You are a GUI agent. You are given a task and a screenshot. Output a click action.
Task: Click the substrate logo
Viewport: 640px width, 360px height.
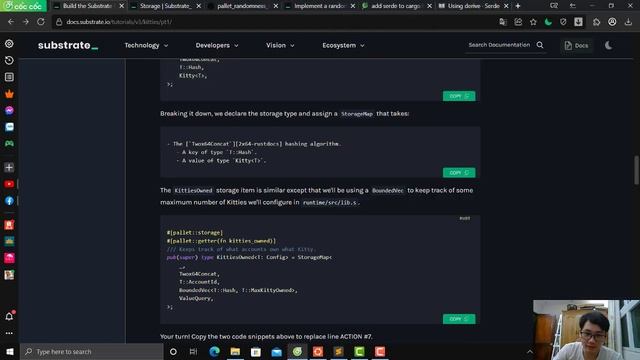pos(68,45)
